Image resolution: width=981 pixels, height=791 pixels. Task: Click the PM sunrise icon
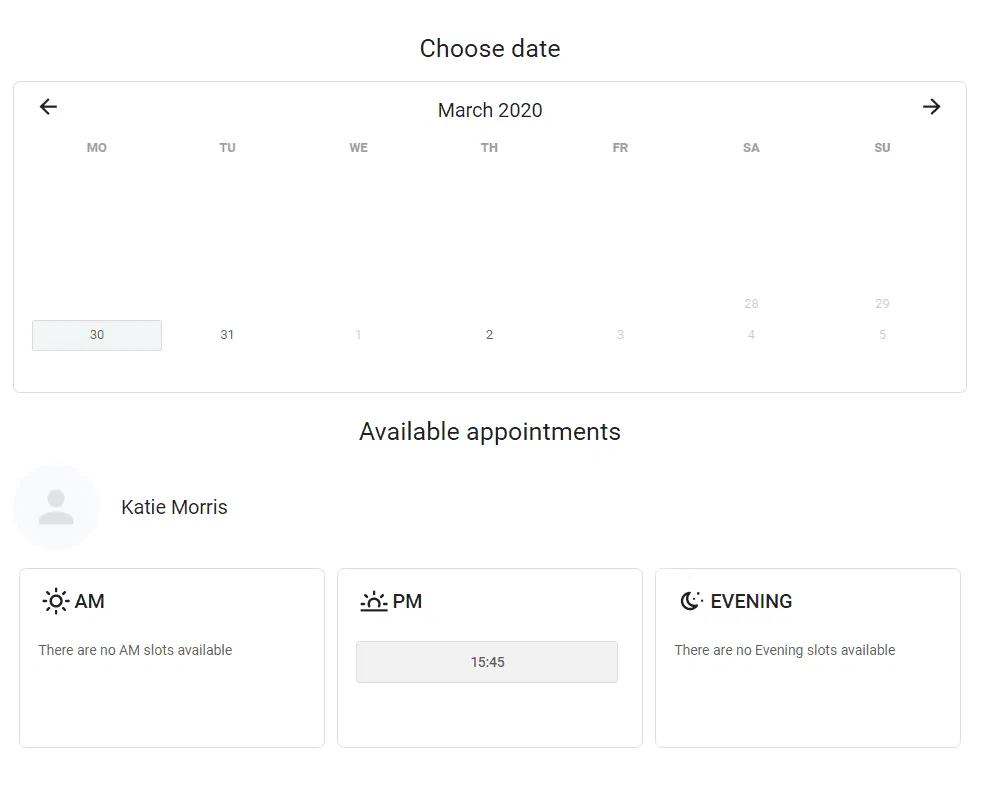click(x=373, y=601)
